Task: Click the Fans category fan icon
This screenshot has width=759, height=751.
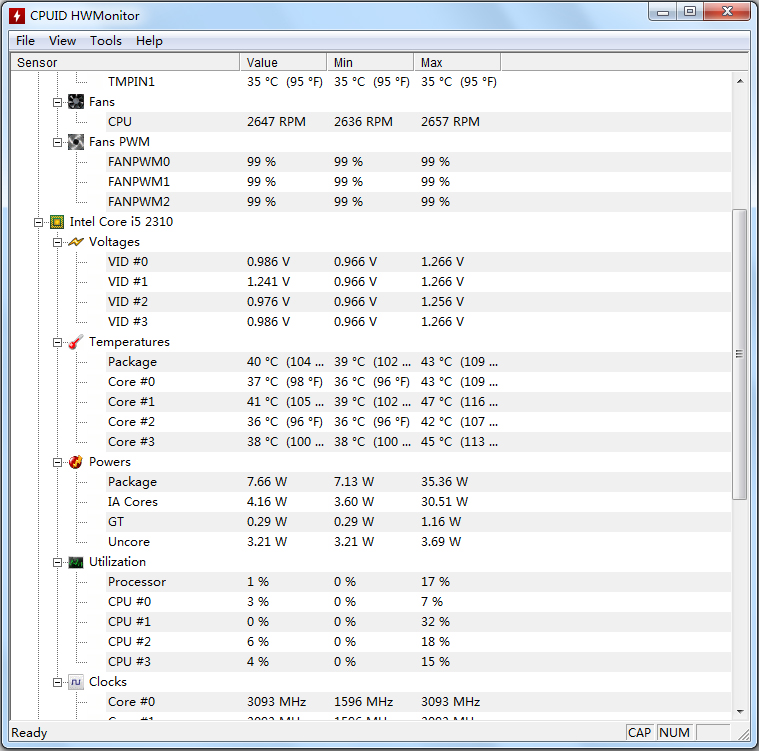Action: 76,102
